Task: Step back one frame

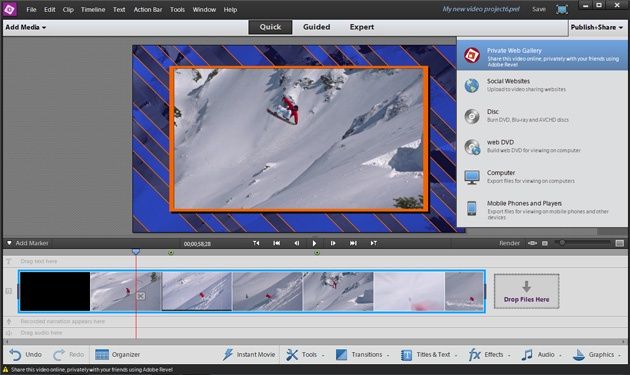Action: pos(297,243)
